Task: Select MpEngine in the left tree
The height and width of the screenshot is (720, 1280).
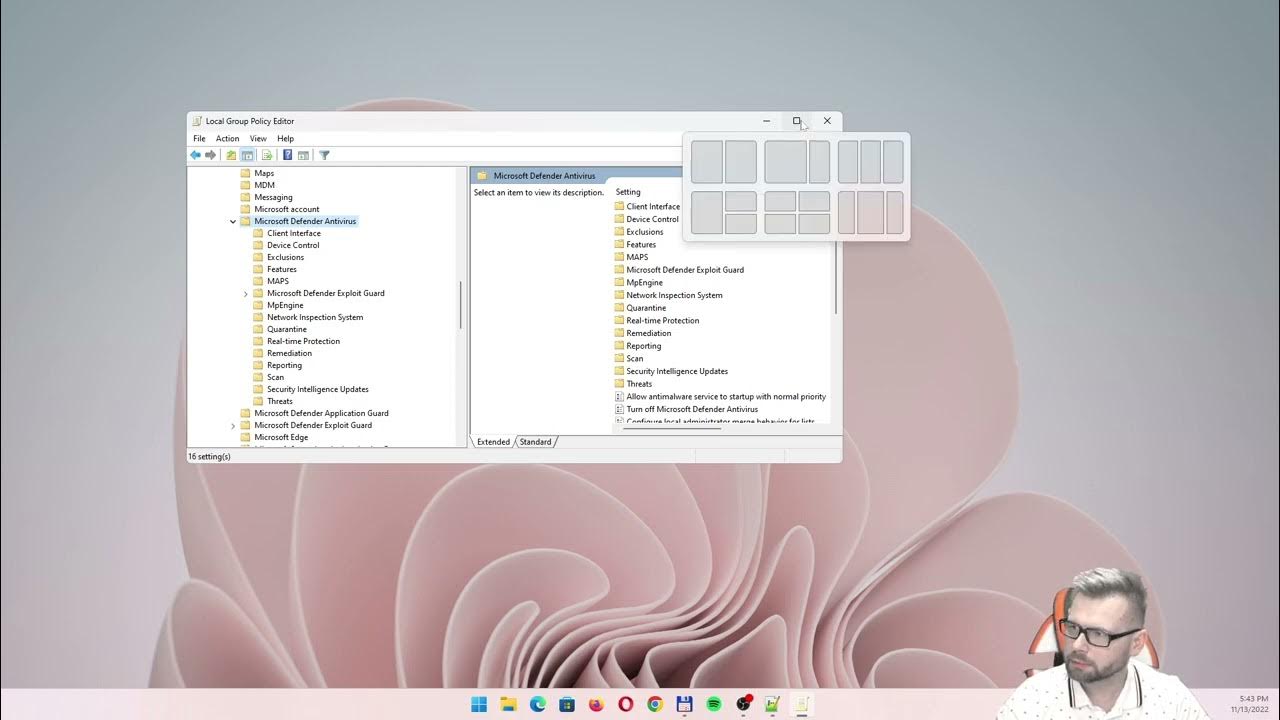Action: click(x=285, y=305)
